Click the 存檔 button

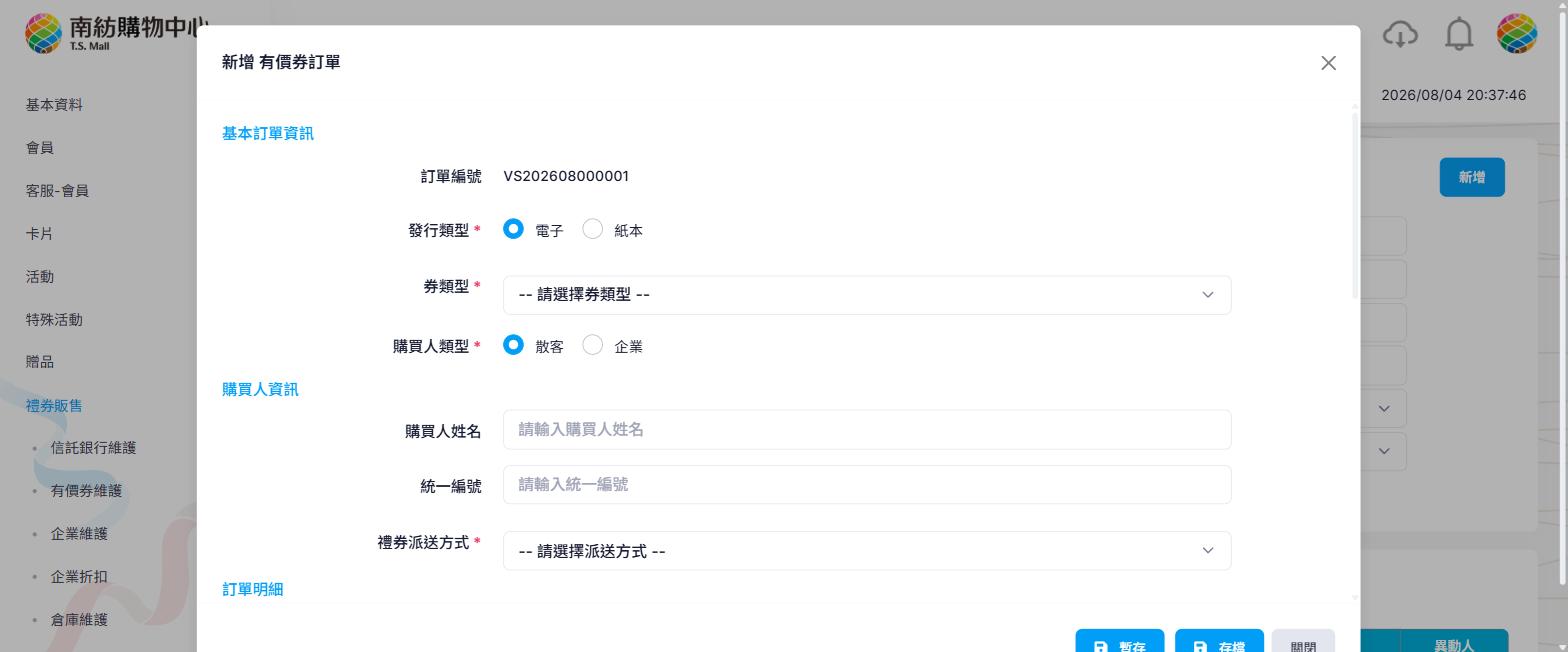pyautogui.click(x=1219, y=641)
